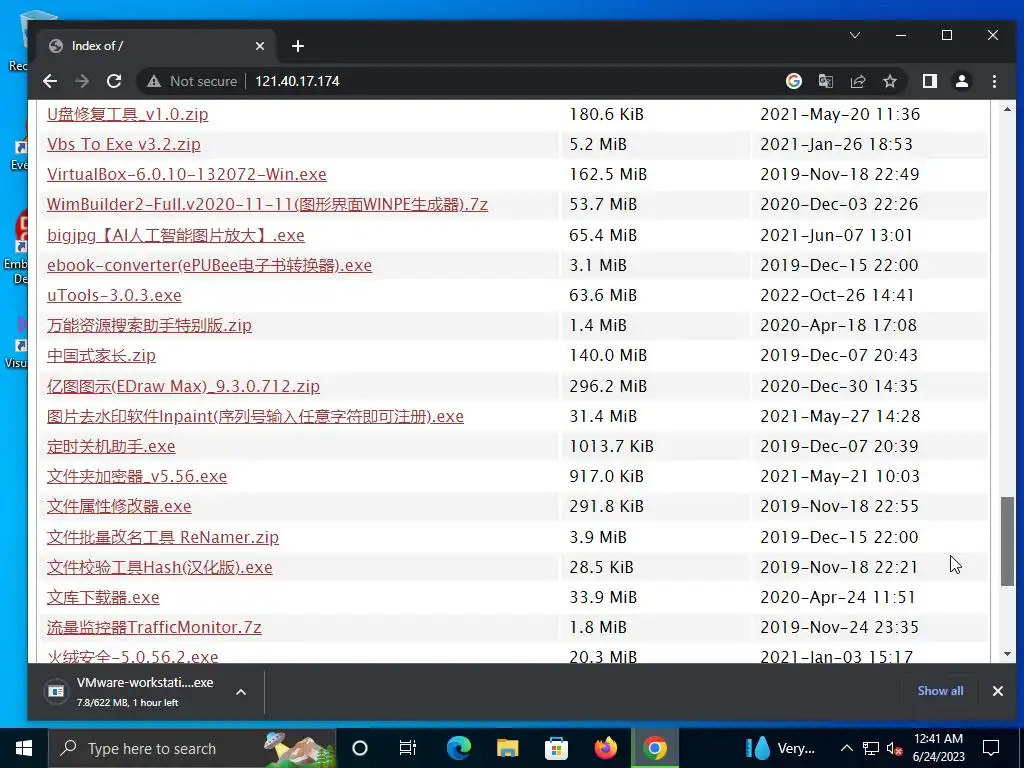1024x768 pixels.
Task: Open the translate page icon
Action: pos(825,81)
